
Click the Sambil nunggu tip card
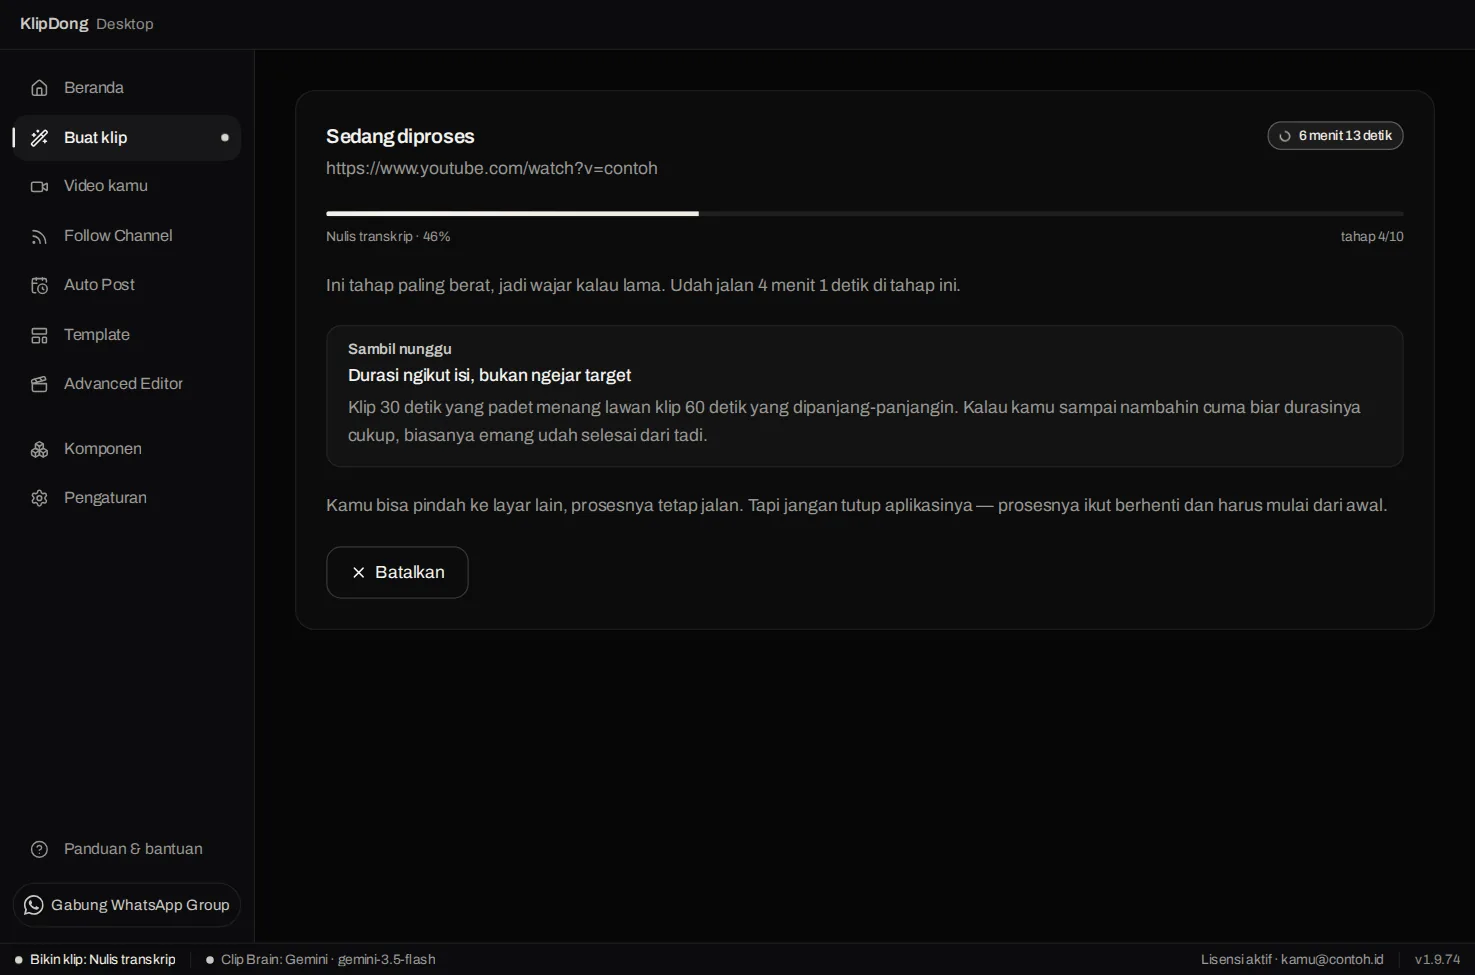click(865, 396)
